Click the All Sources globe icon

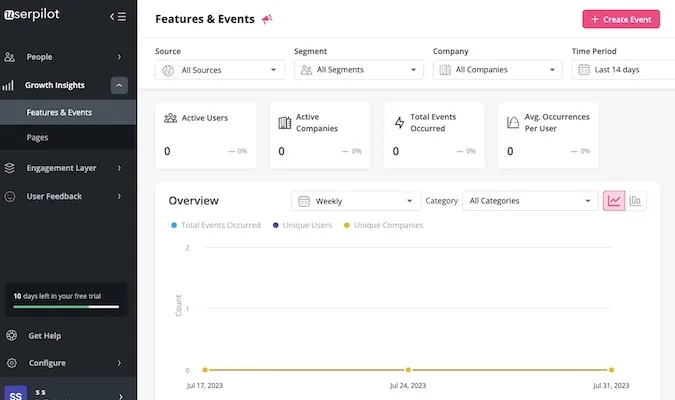point(168,70)
